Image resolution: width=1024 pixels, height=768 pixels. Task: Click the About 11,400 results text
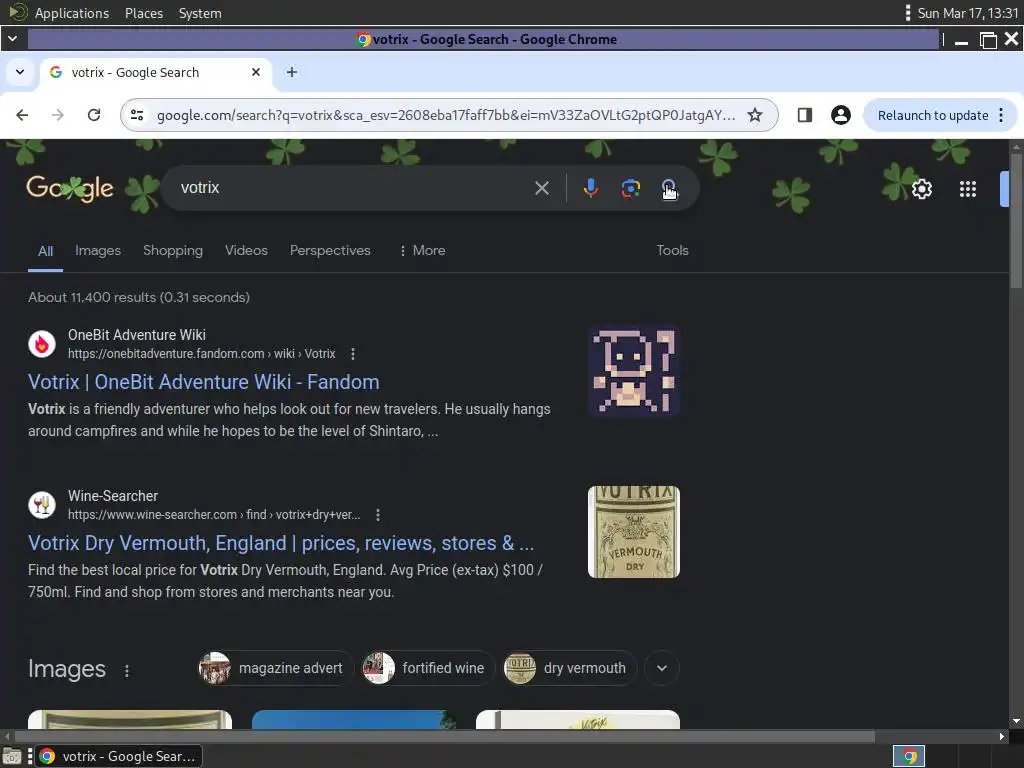click(138, 298)
